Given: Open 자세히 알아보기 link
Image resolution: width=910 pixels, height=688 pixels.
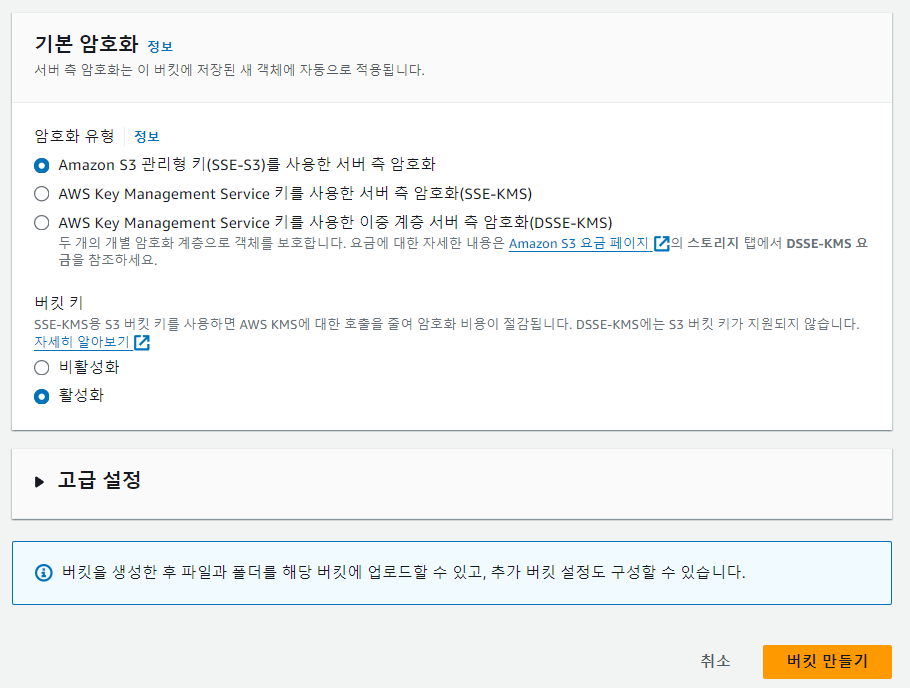Looking at the screenshot, I should (x=81, y=342).
